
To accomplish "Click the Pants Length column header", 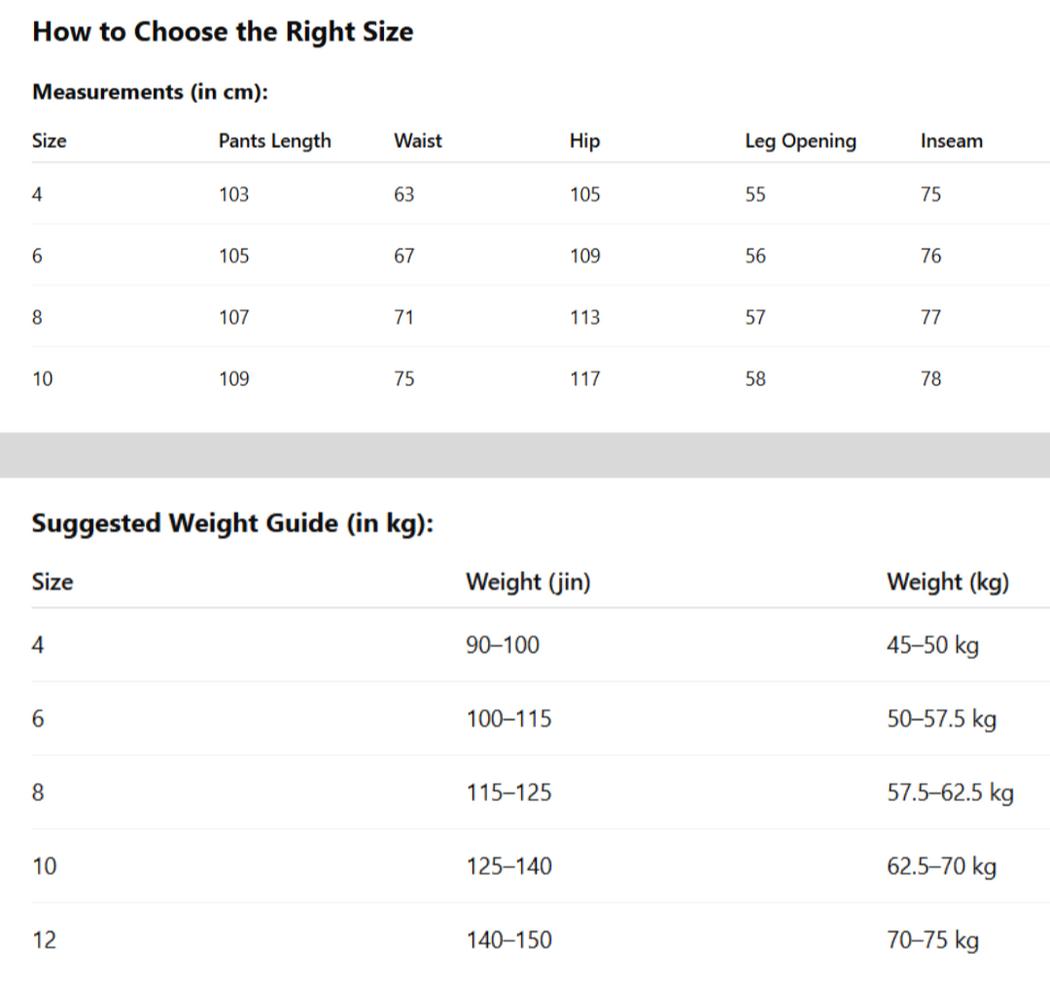I will (x=274, y=141).
